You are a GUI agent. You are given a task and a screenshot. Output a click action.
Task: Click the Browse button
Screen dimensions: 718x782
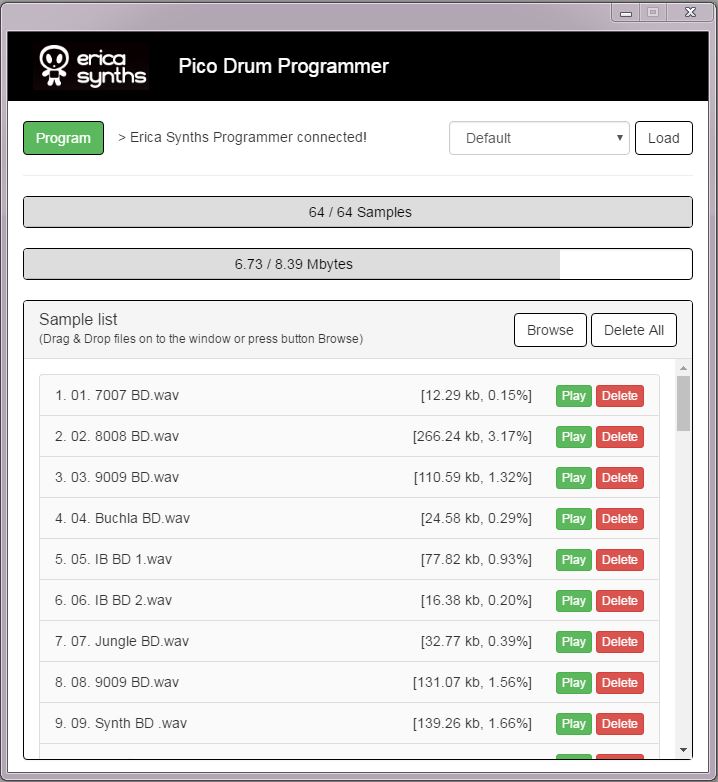click(x=550, y=330)
